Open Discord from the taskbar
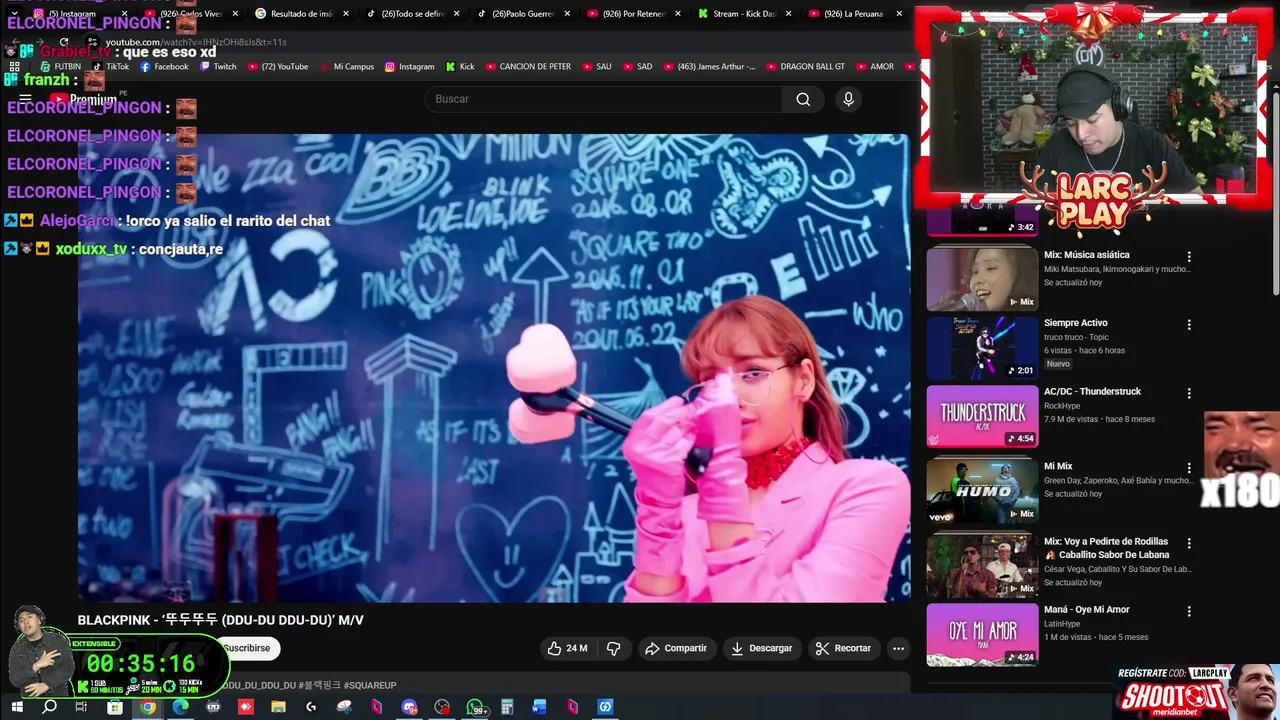 [x=409, y=707]
